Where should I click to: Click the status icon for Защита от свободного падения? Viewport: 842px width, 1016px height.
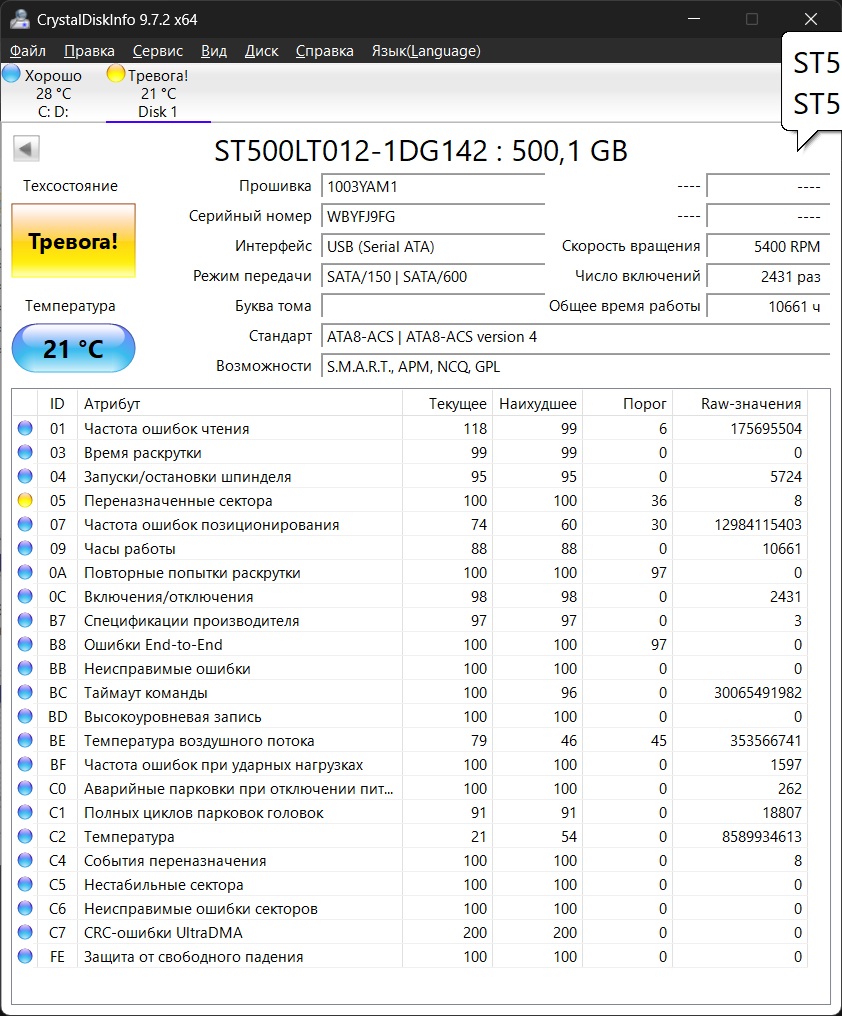coord(25,956)
